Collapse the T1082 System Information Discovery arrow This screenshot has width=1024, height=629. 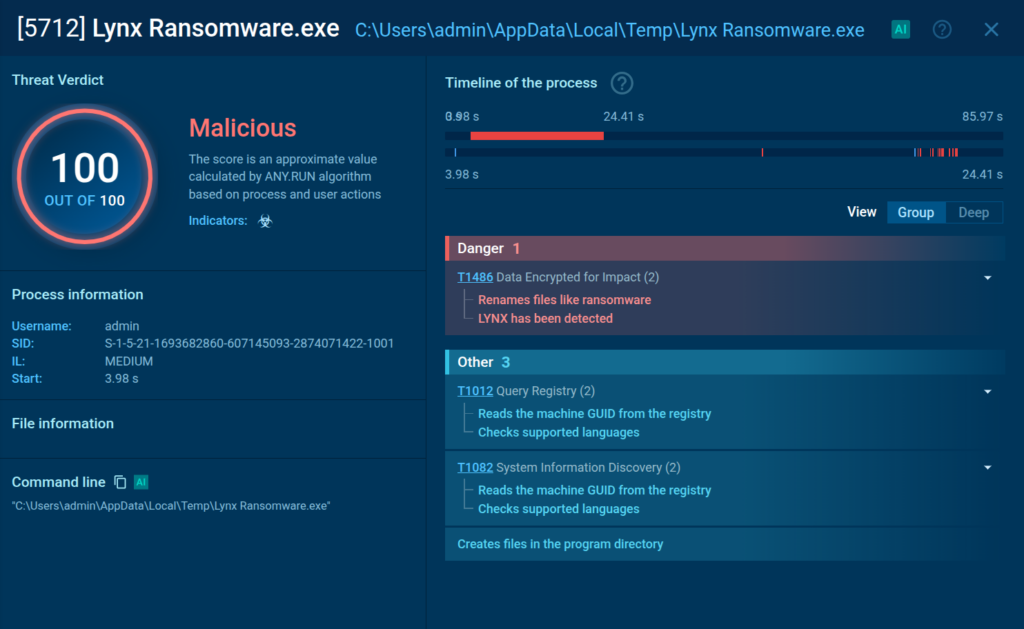(987, 467)
